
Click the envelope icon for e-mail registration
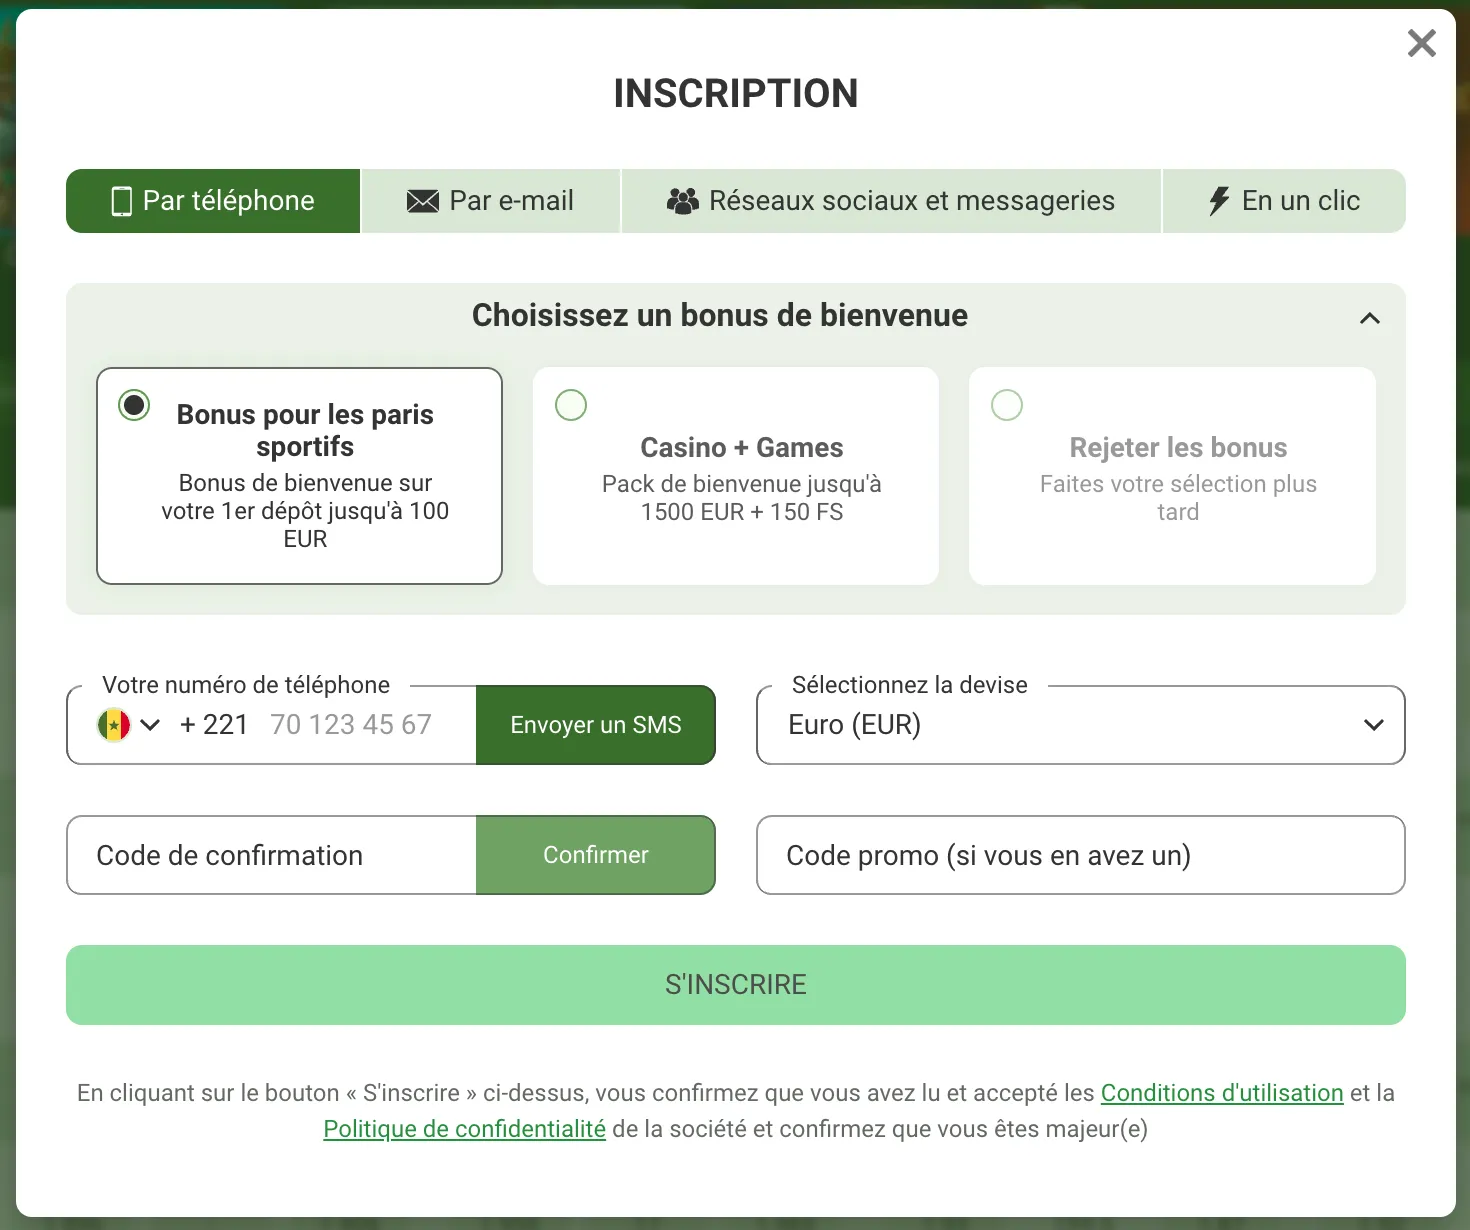(422, 201)
